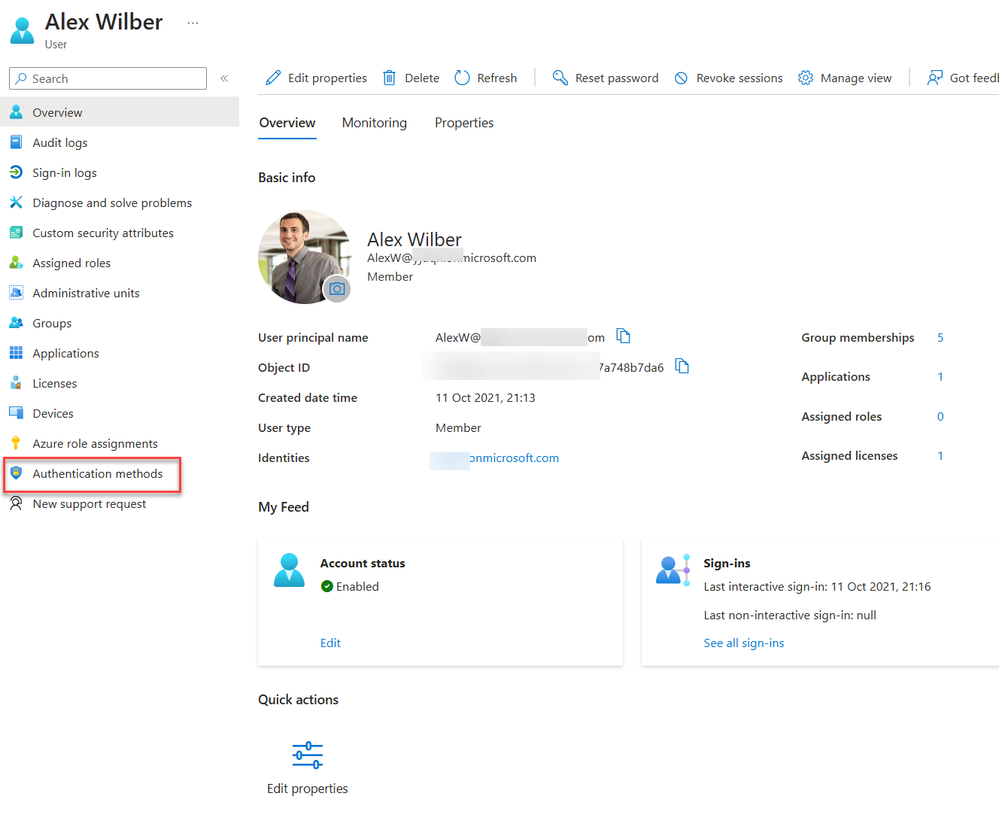999x815 pixels.
Task: Click the Revoke sessions icon
Action: [681, 78]
